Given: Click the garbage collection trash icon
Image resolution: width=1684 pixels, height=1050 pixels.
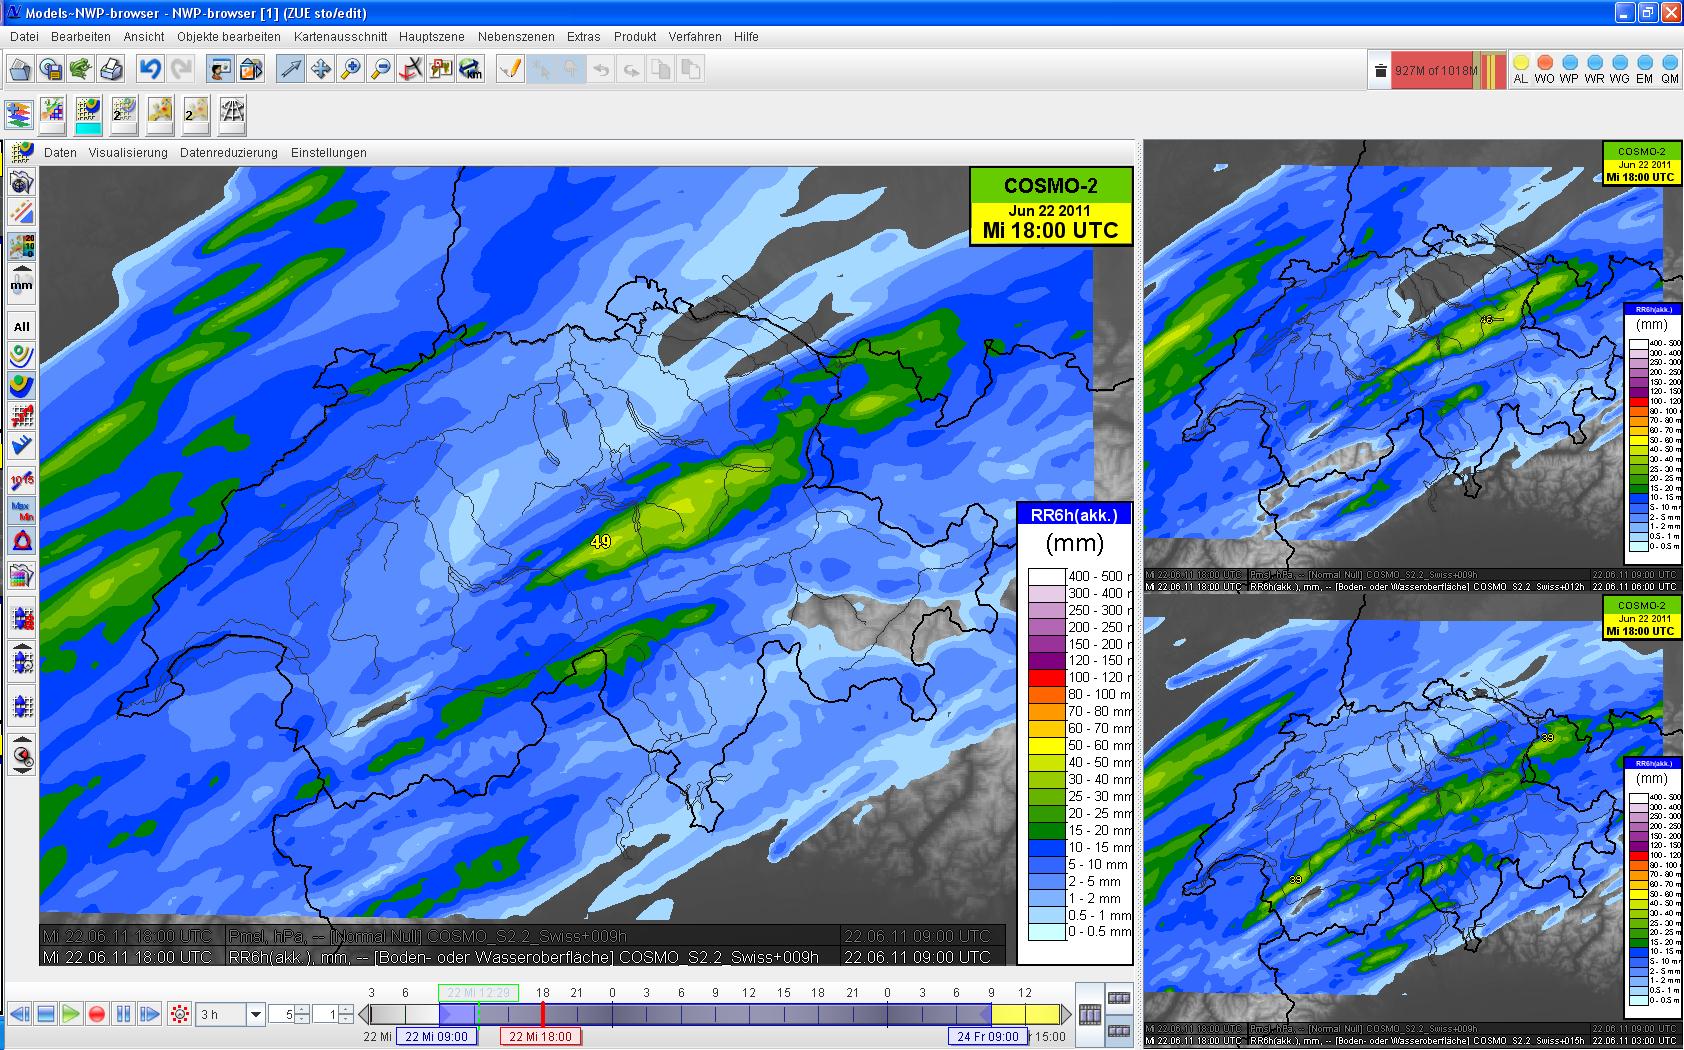Looking at the screenshot, I should (x=1380, y=70).
